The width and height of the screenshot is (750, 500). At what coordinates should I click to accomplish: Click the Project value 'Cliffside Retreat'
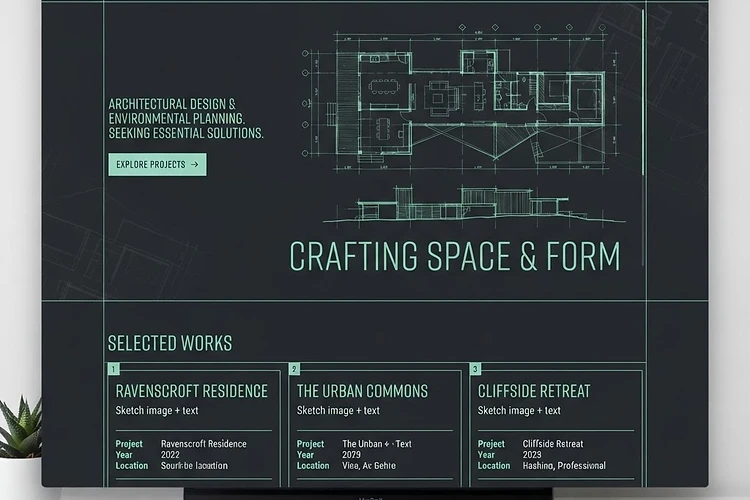coord(553,444)
